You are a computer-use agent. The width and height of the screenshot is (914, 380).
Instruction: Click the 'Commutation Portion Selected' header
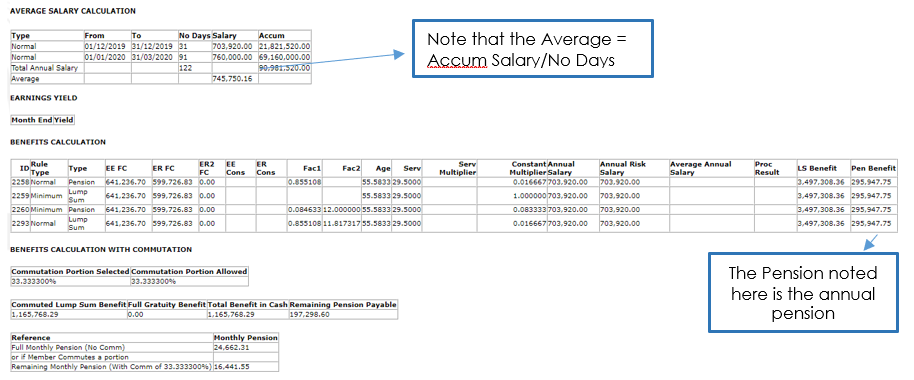pos(71,272)
